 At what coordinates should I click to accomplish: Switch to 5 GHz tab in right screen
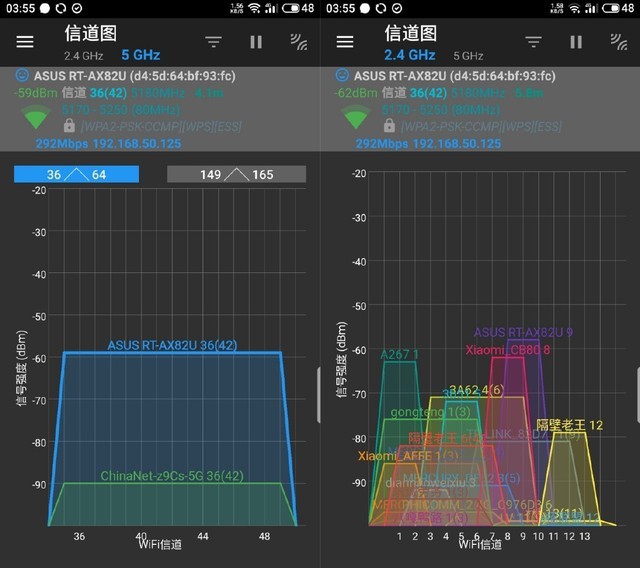[468, 56]
